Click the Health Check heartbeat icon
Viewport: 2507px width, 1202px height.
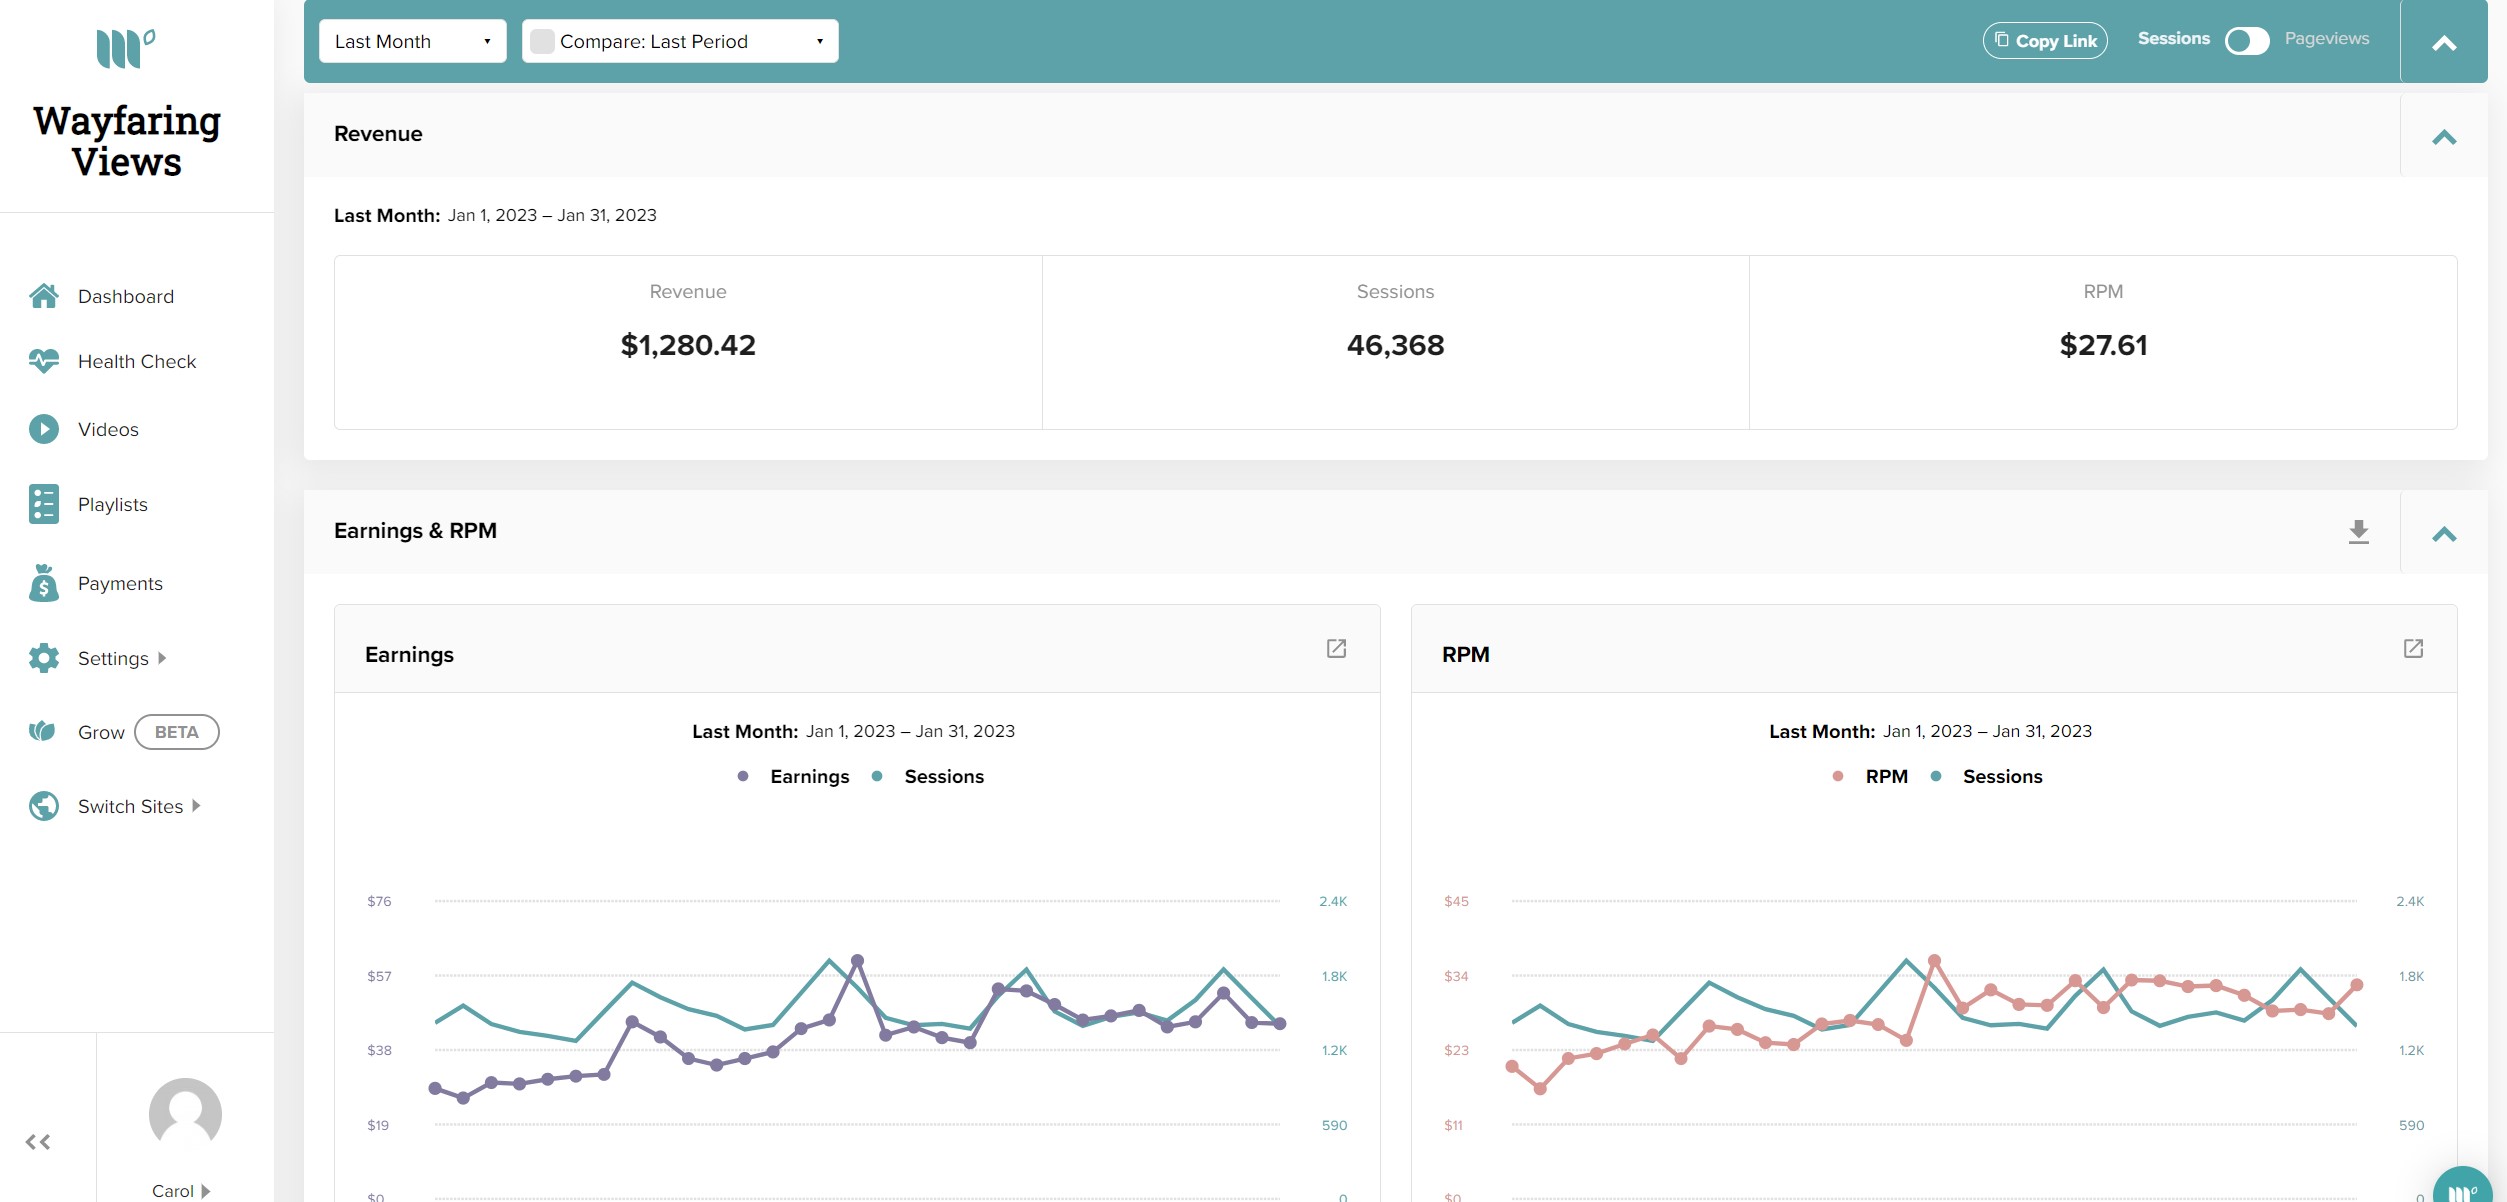coord(44,361)
